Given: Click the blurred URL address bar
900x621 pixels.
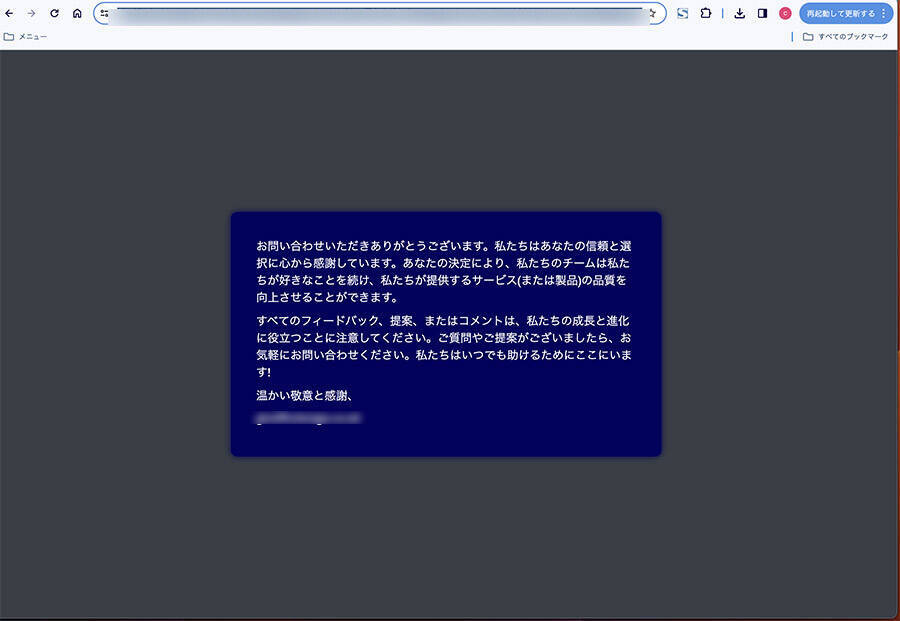Looking at the screenshot, I should pos(379,13).
